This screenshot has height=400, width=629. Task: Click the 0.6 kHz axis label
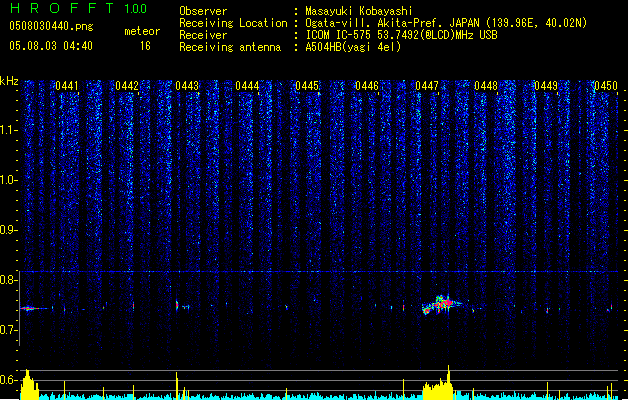8,380
